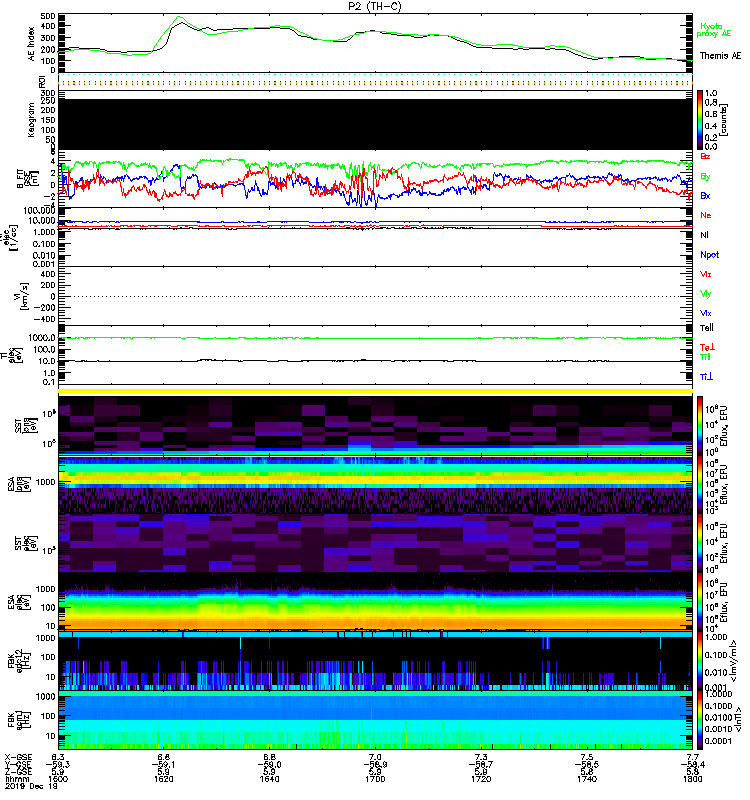Click the FBK magnetic field nT color bar
Image resolution: width=750 pixels, height=800 pixels.
tap(700, 720)
